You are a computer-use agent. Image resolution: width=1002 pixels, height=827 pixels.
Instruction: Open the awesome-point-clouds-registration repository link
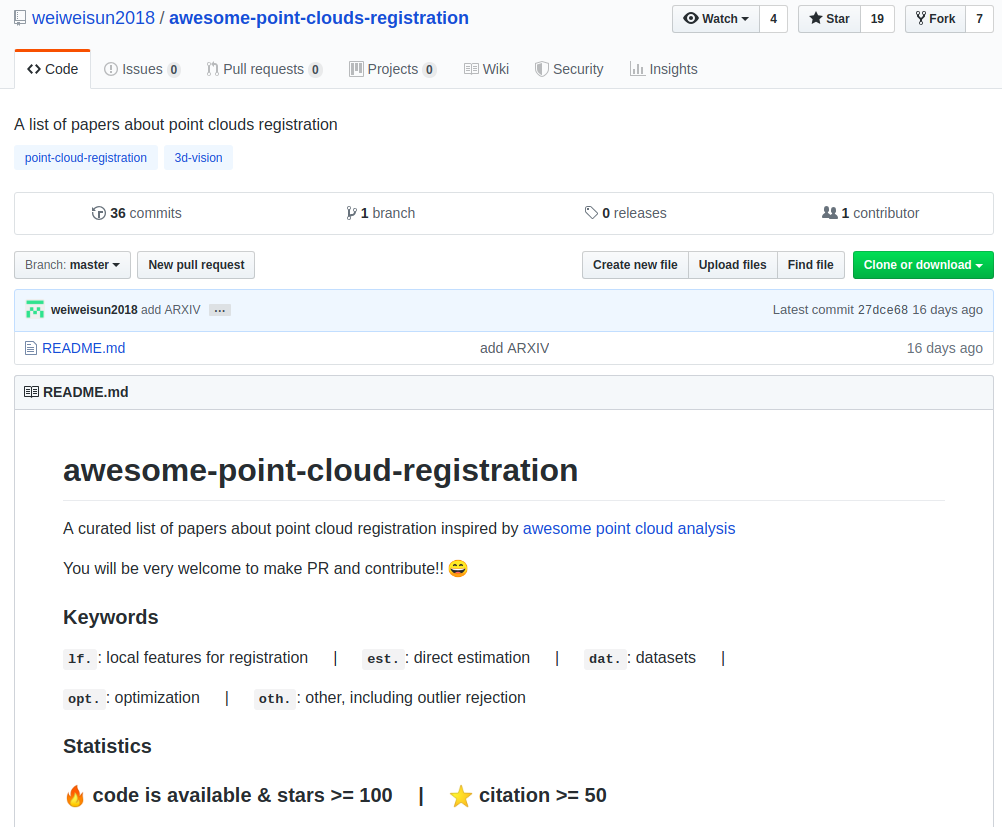[x=318, y=18]
